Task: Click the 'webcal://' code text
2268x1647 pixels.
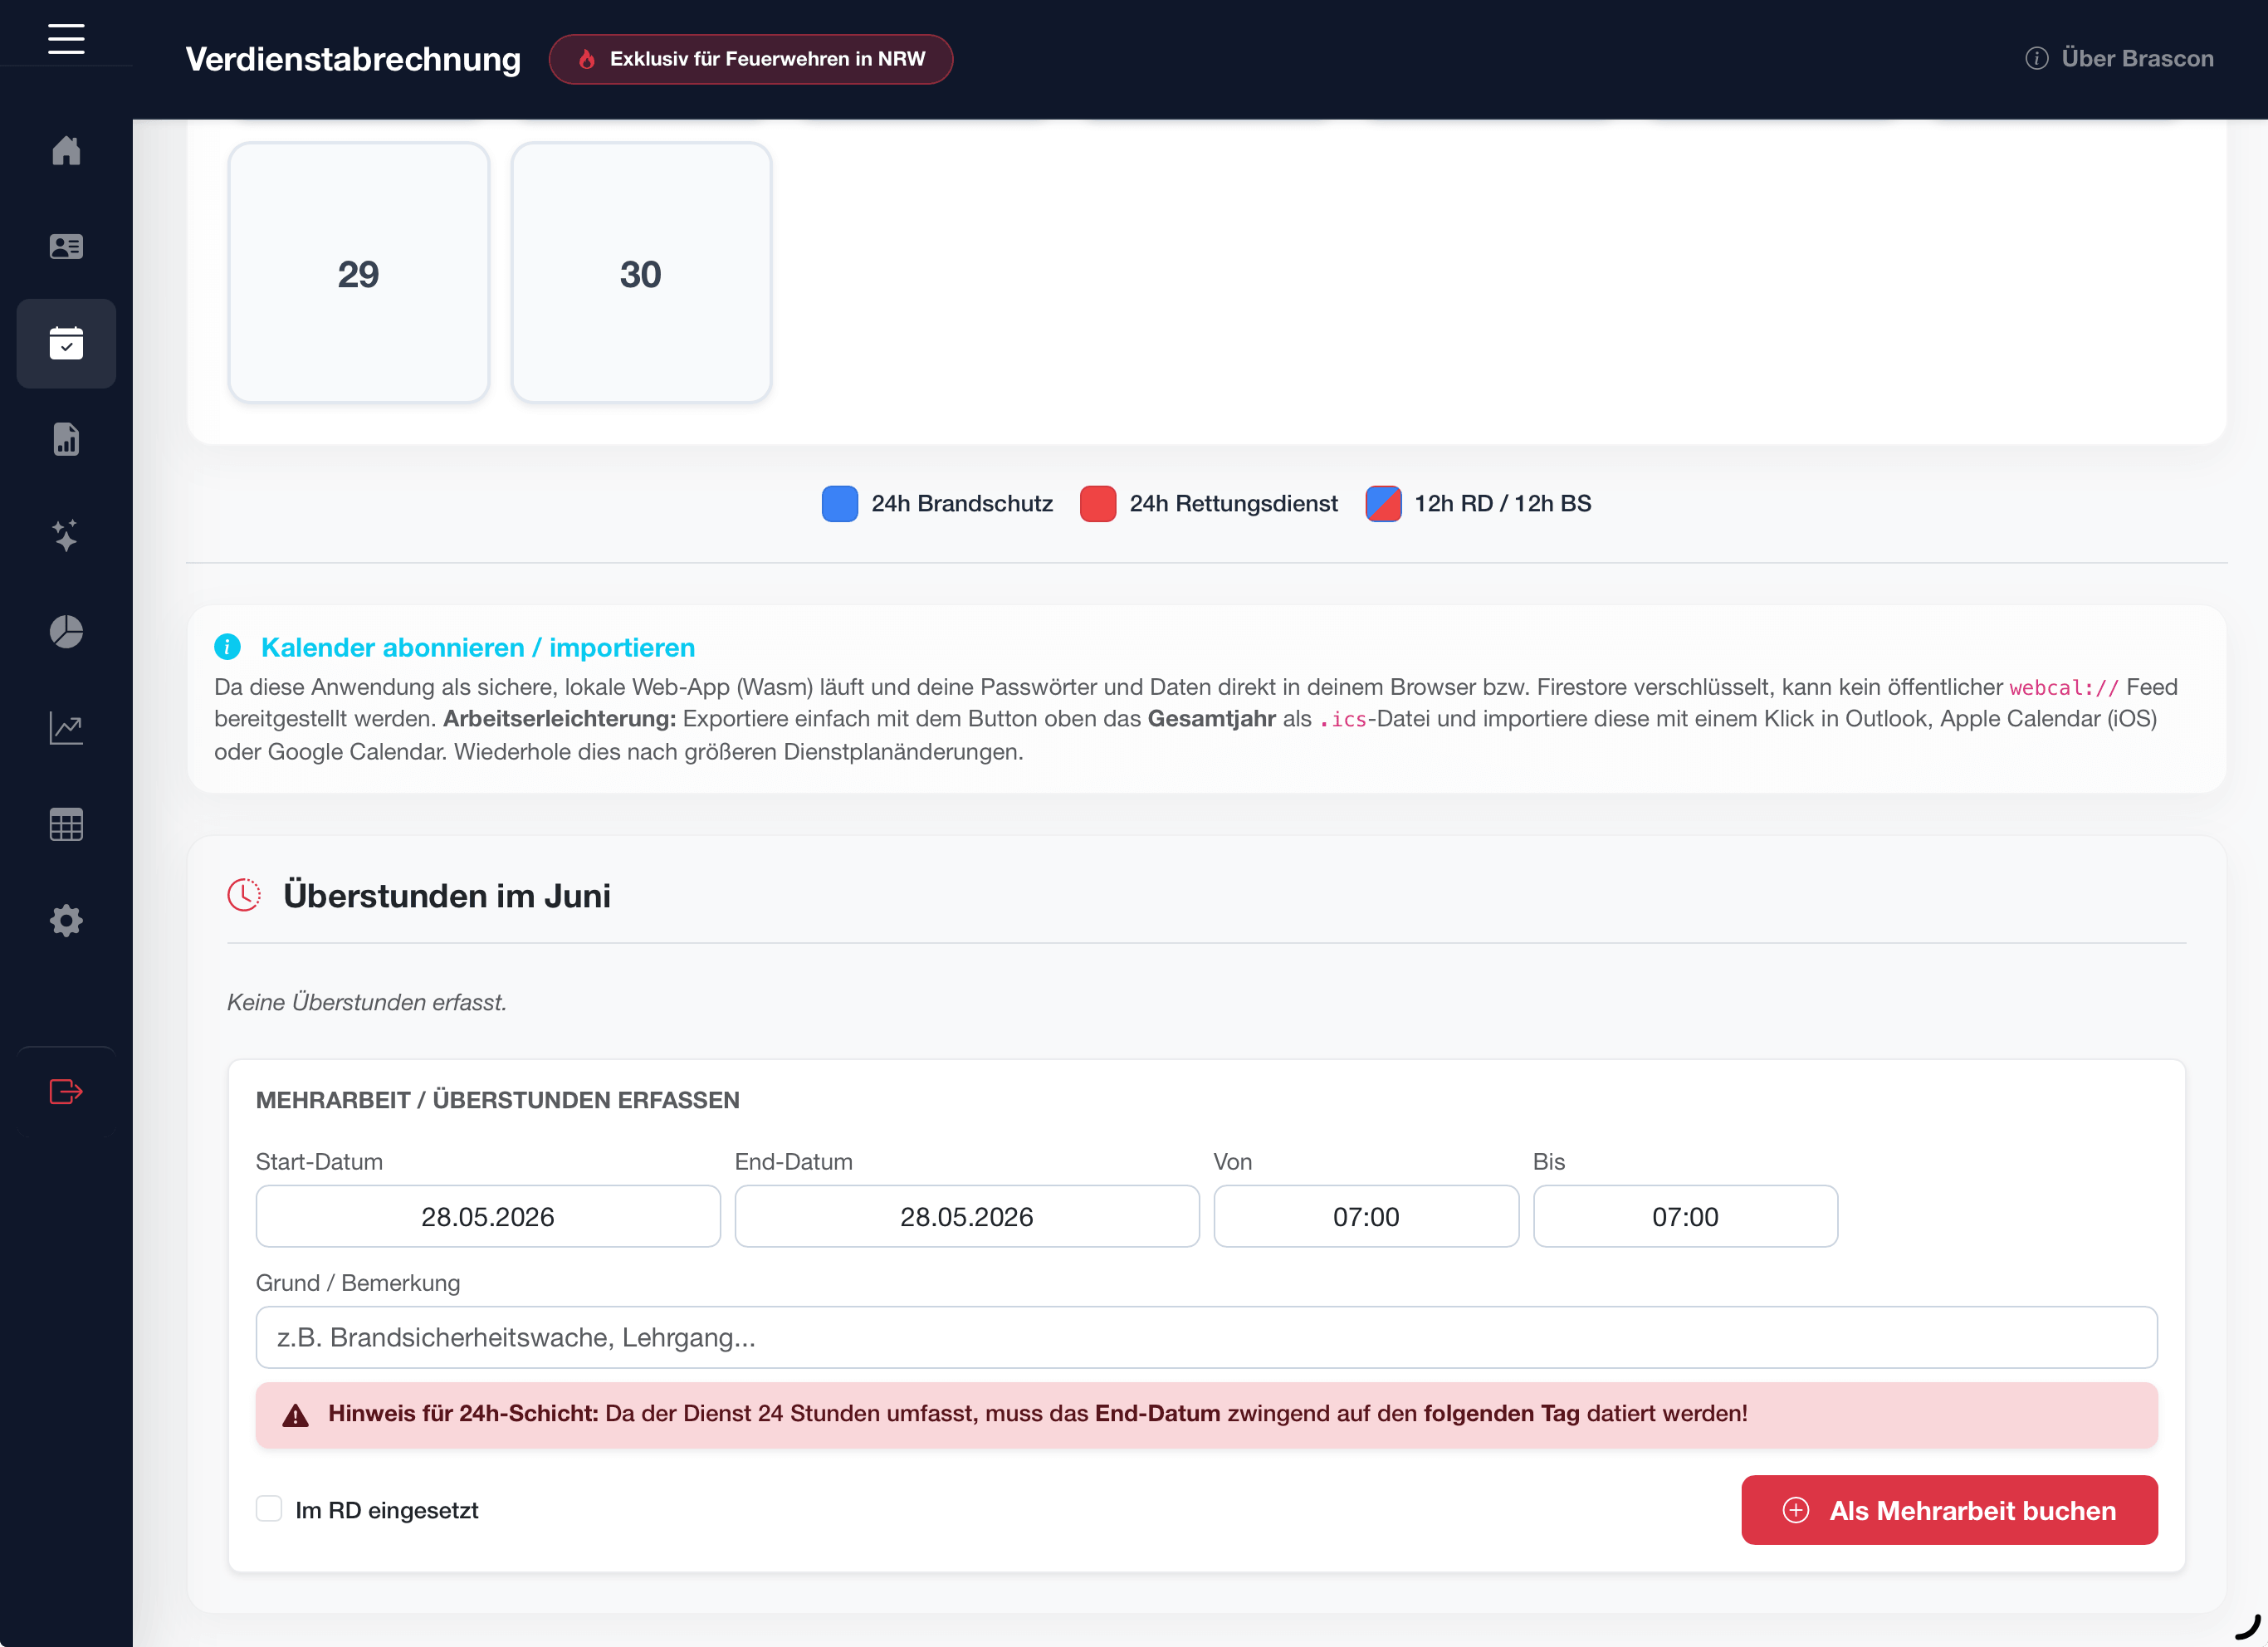Action: pos(2064,688)
